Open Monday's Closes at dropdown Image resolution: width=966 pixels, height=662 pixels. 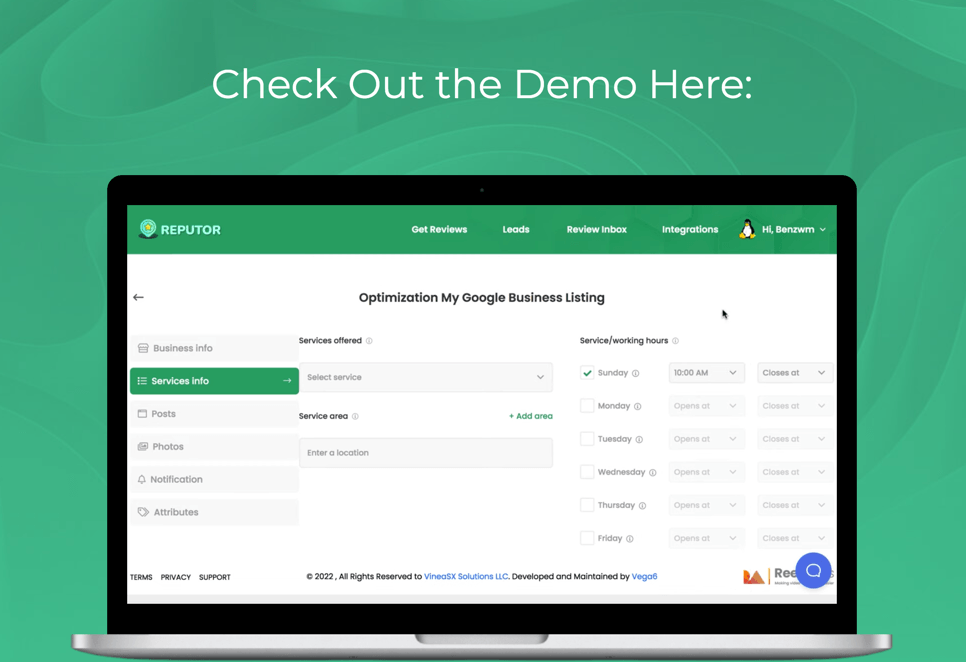pyautogui.click(x=795, y=406)
